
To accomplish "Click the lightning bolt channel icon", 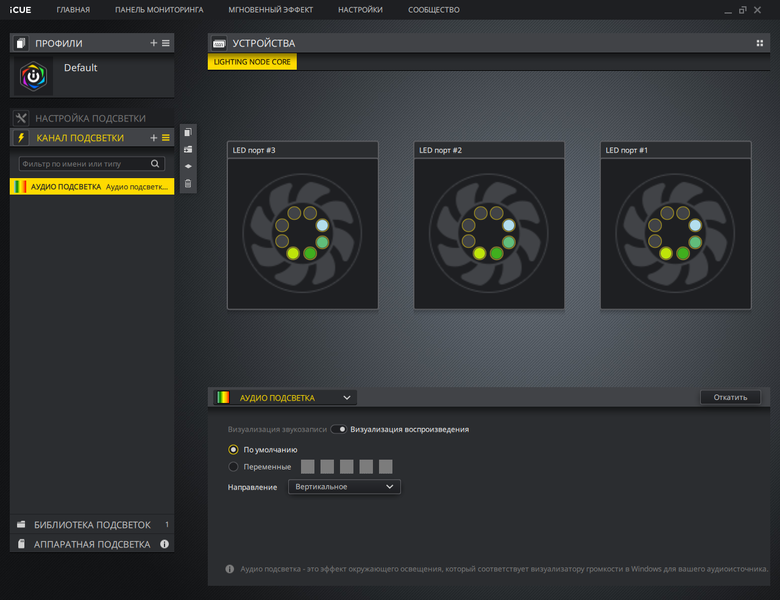I will [21, 138].
